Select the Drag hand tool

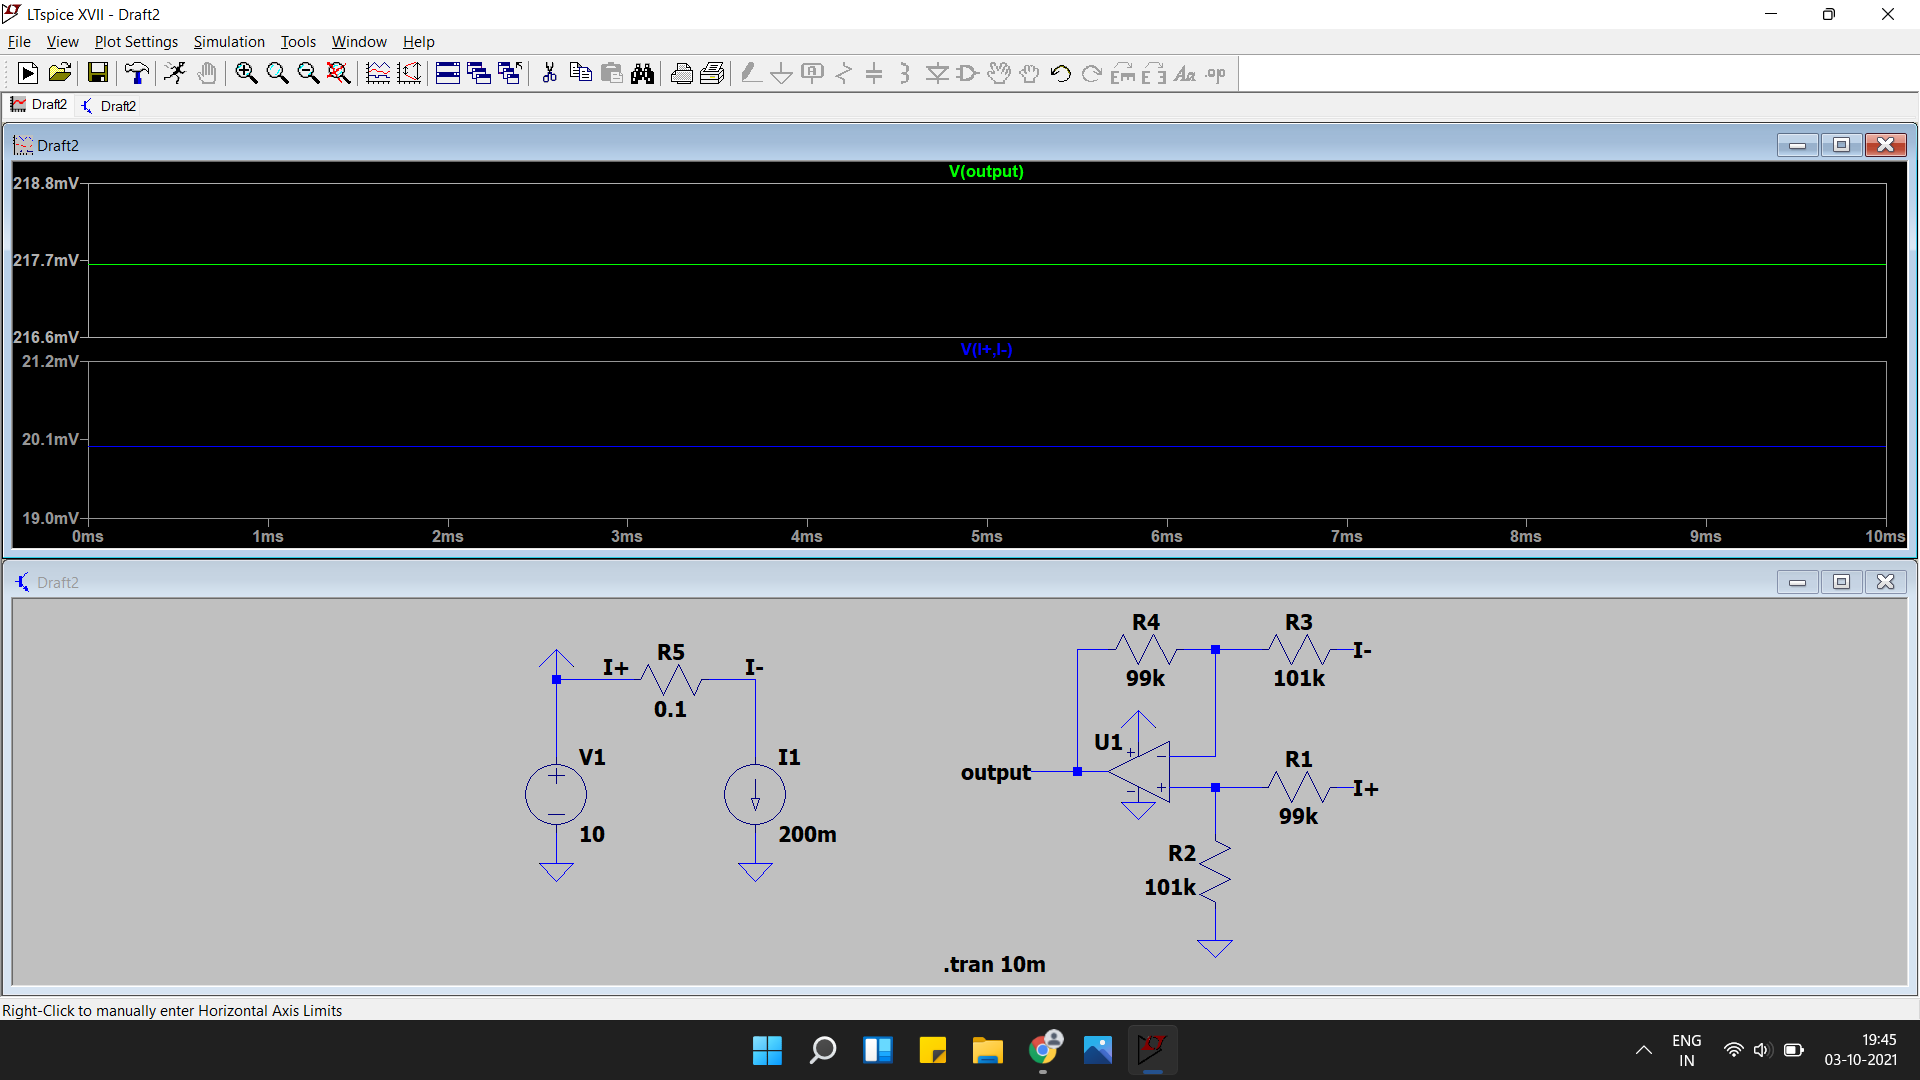[x=1030, y=73]
